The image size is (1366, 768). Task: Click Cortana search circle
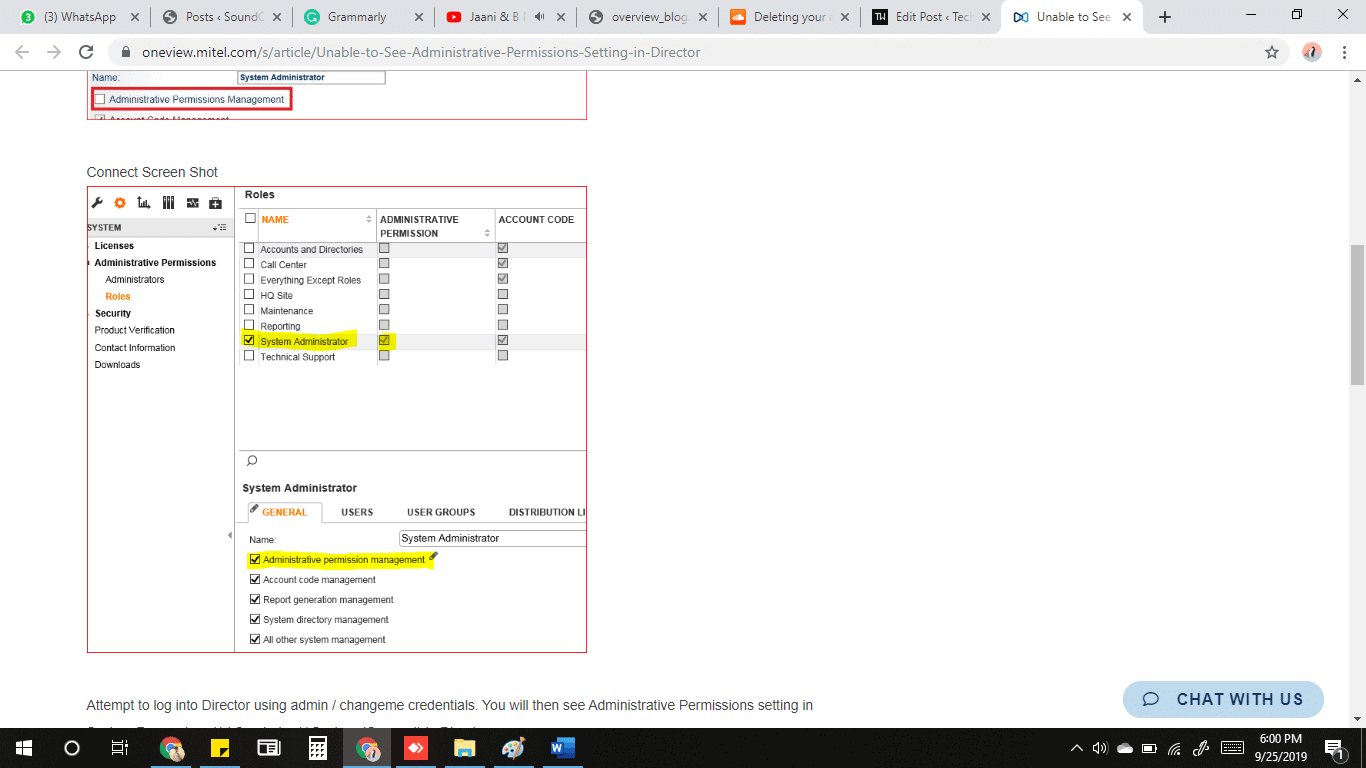click(x=72, y=748)
